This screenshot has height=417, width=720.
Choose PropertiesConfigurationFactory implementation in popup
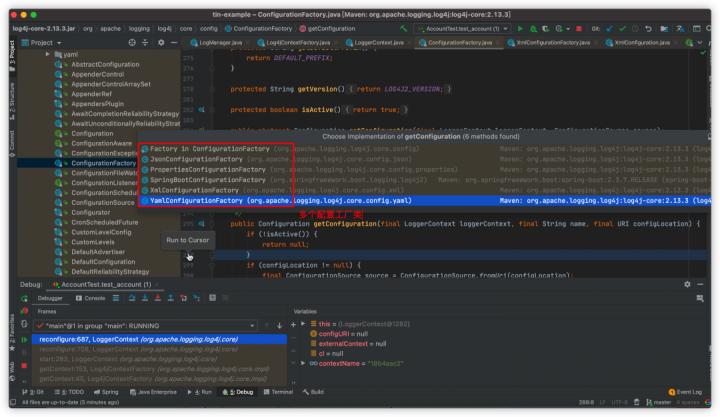click(x=425, y=169)
